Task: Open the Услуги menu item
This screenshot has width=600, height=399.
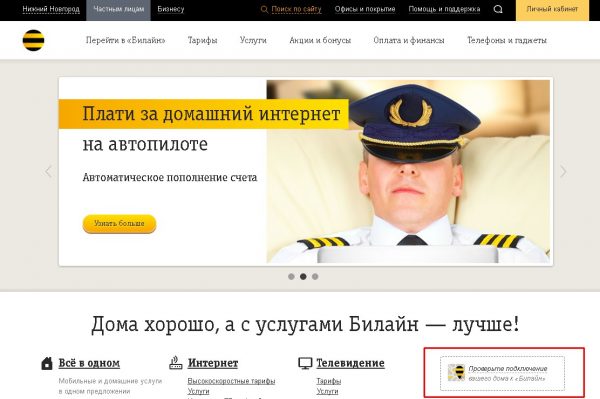Action: tap(253, 40)
